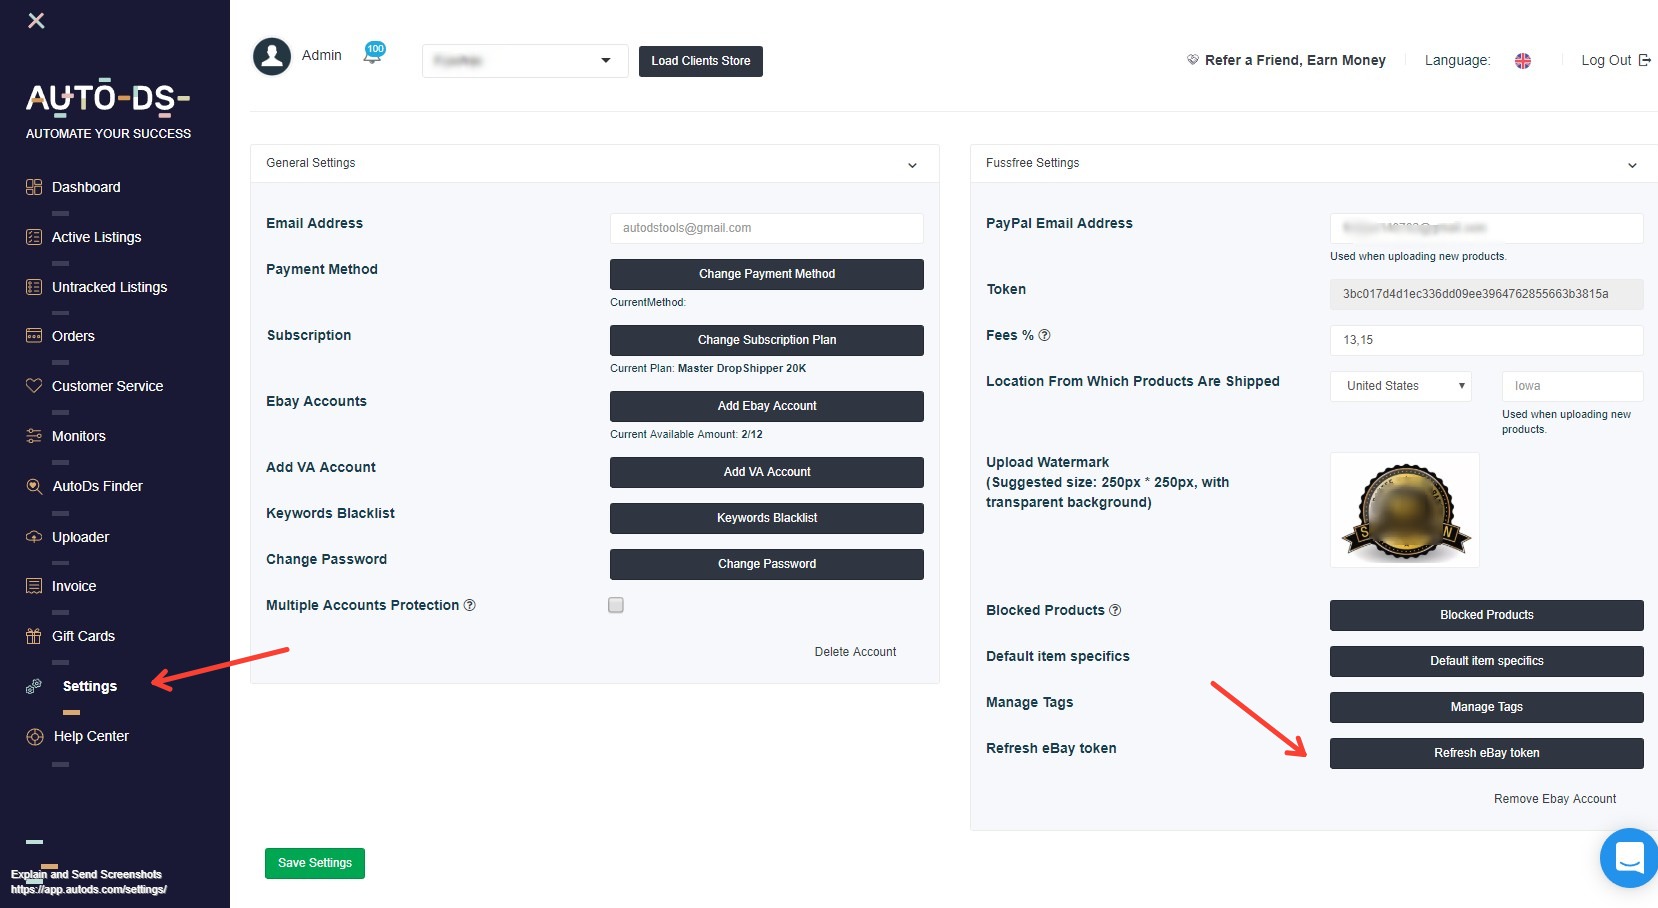This screenshot has width=1658, height=908.
Task: Click the Dashboard icon in the sidebar
Action: tap(34, 187)
